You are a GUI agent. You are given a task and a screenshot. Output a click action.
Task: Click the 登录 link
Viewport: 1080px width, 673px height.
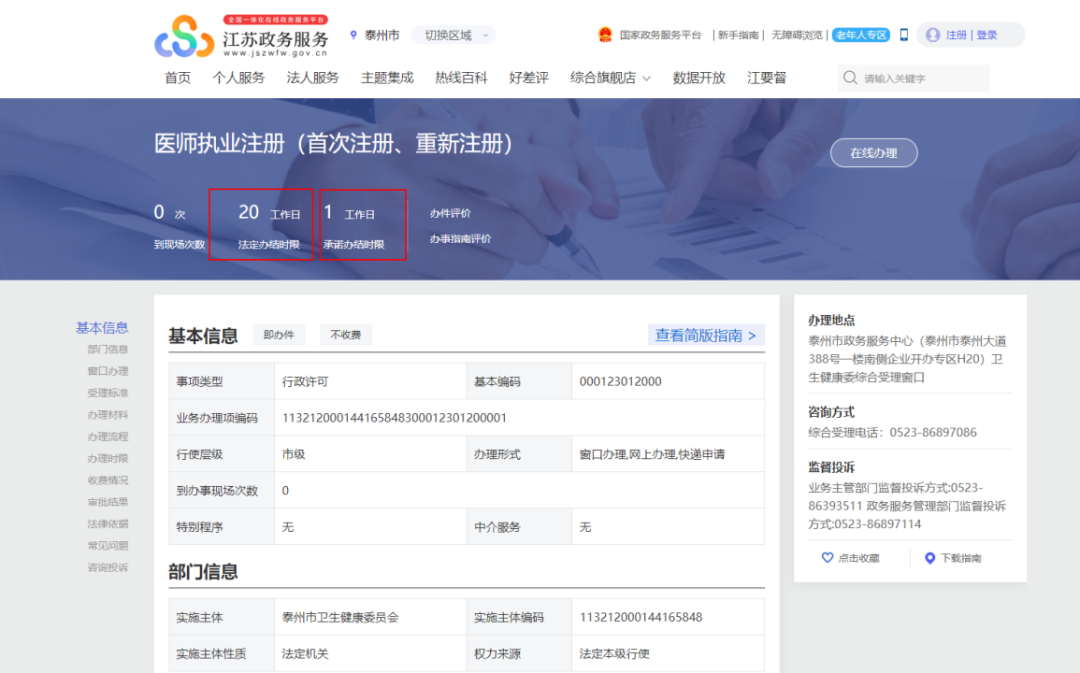coord(987,35)
